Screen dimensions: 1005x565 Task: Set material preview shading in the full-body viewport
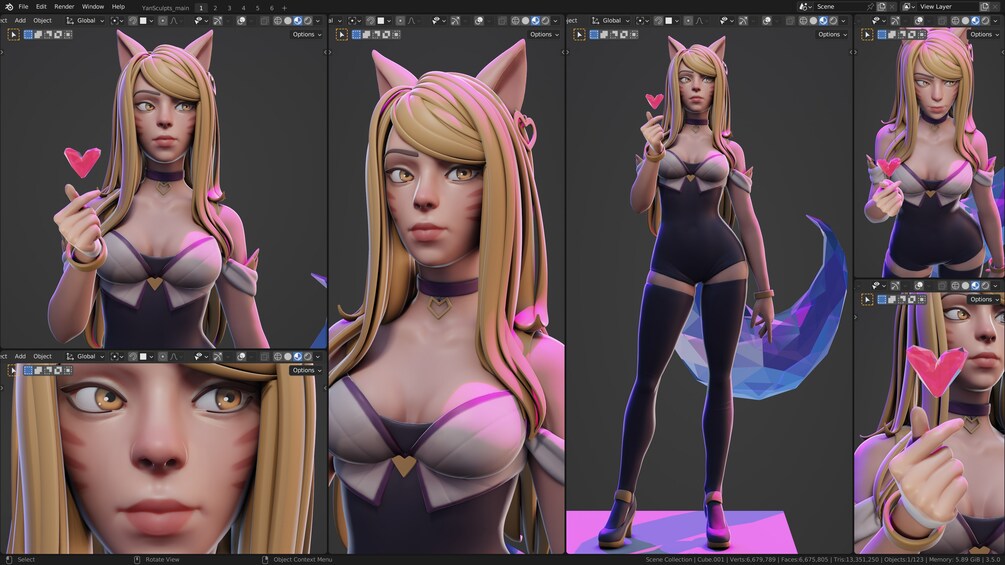823,20
